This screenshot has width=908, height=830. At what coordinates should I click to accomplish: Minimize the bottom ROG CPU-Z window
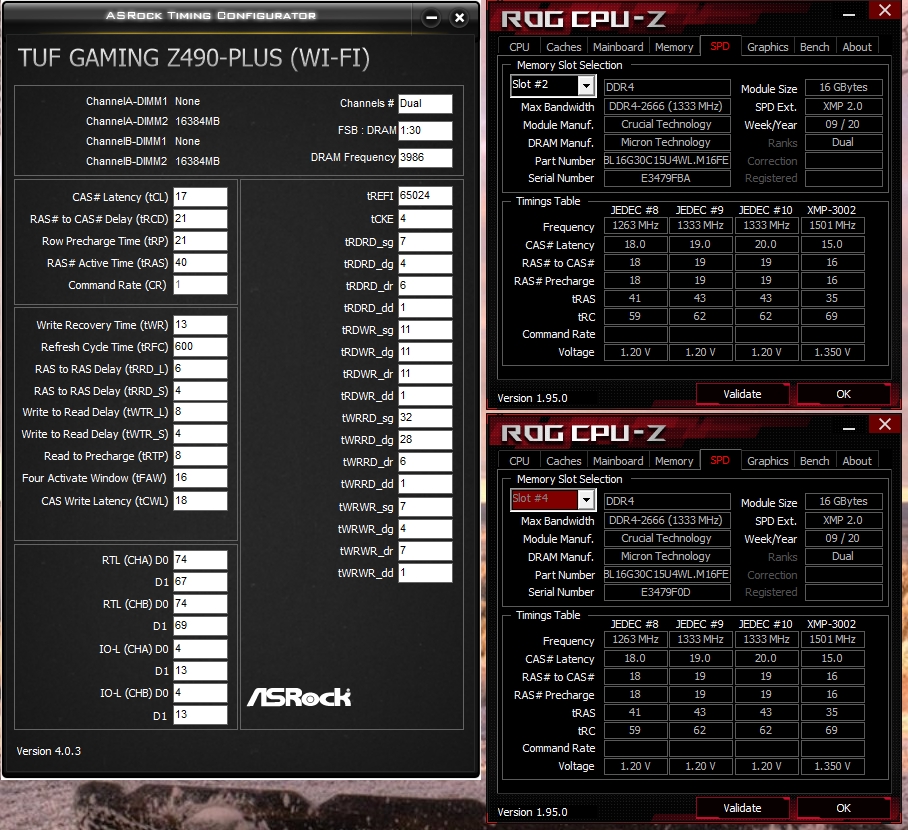point(849,429)
